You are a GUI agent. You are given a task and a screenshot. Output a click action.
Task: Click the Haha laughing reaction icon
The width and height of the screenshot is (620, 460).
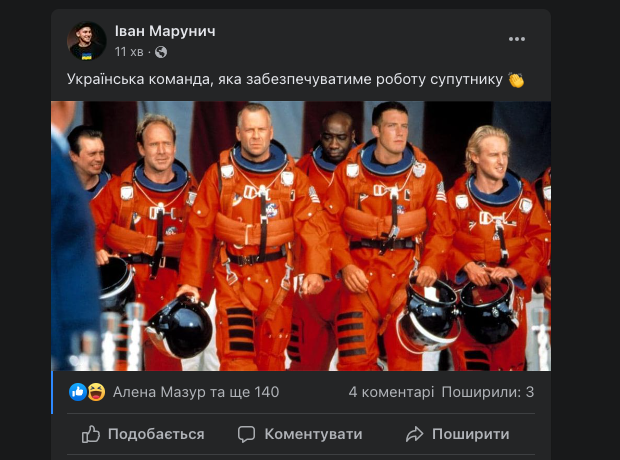click(x=96, y=392)
